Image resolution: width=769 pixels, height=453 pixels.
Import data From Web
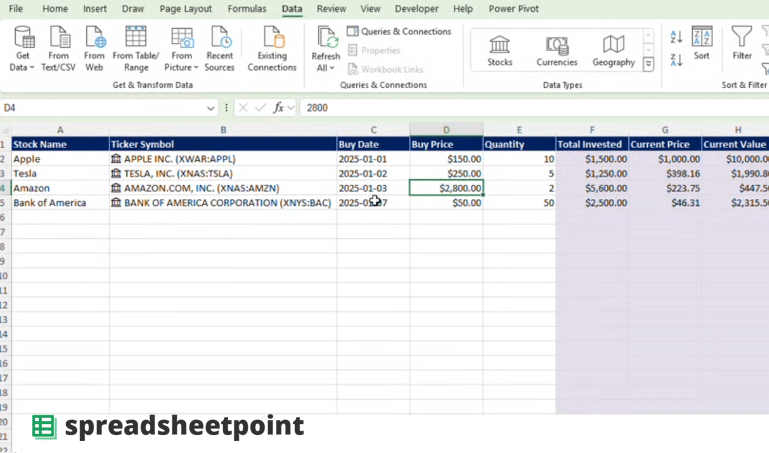pyautogui.click(x=94, y=49)
